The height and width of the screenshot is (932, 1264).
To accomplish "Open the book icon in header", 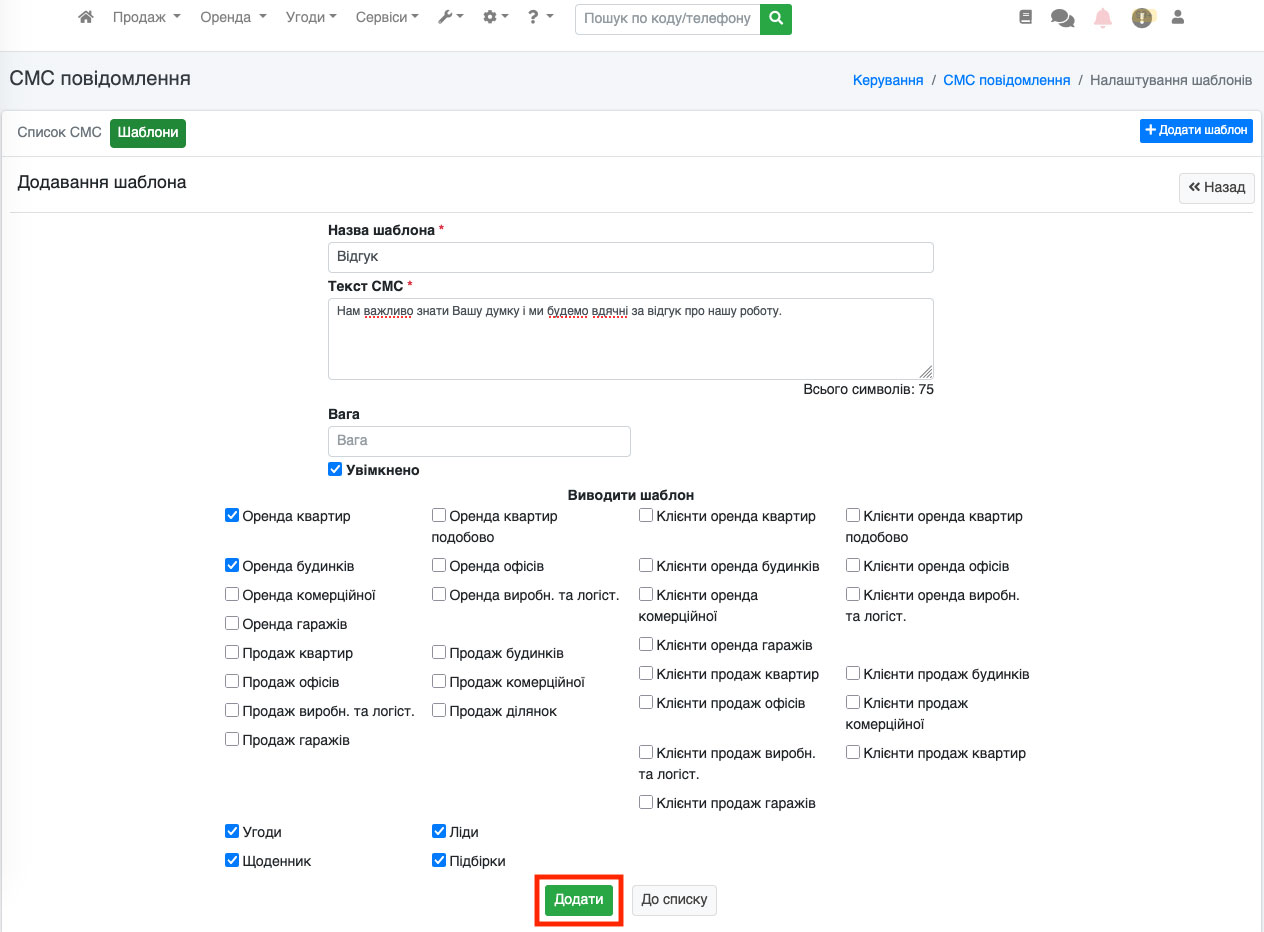I will (1025, 17).
